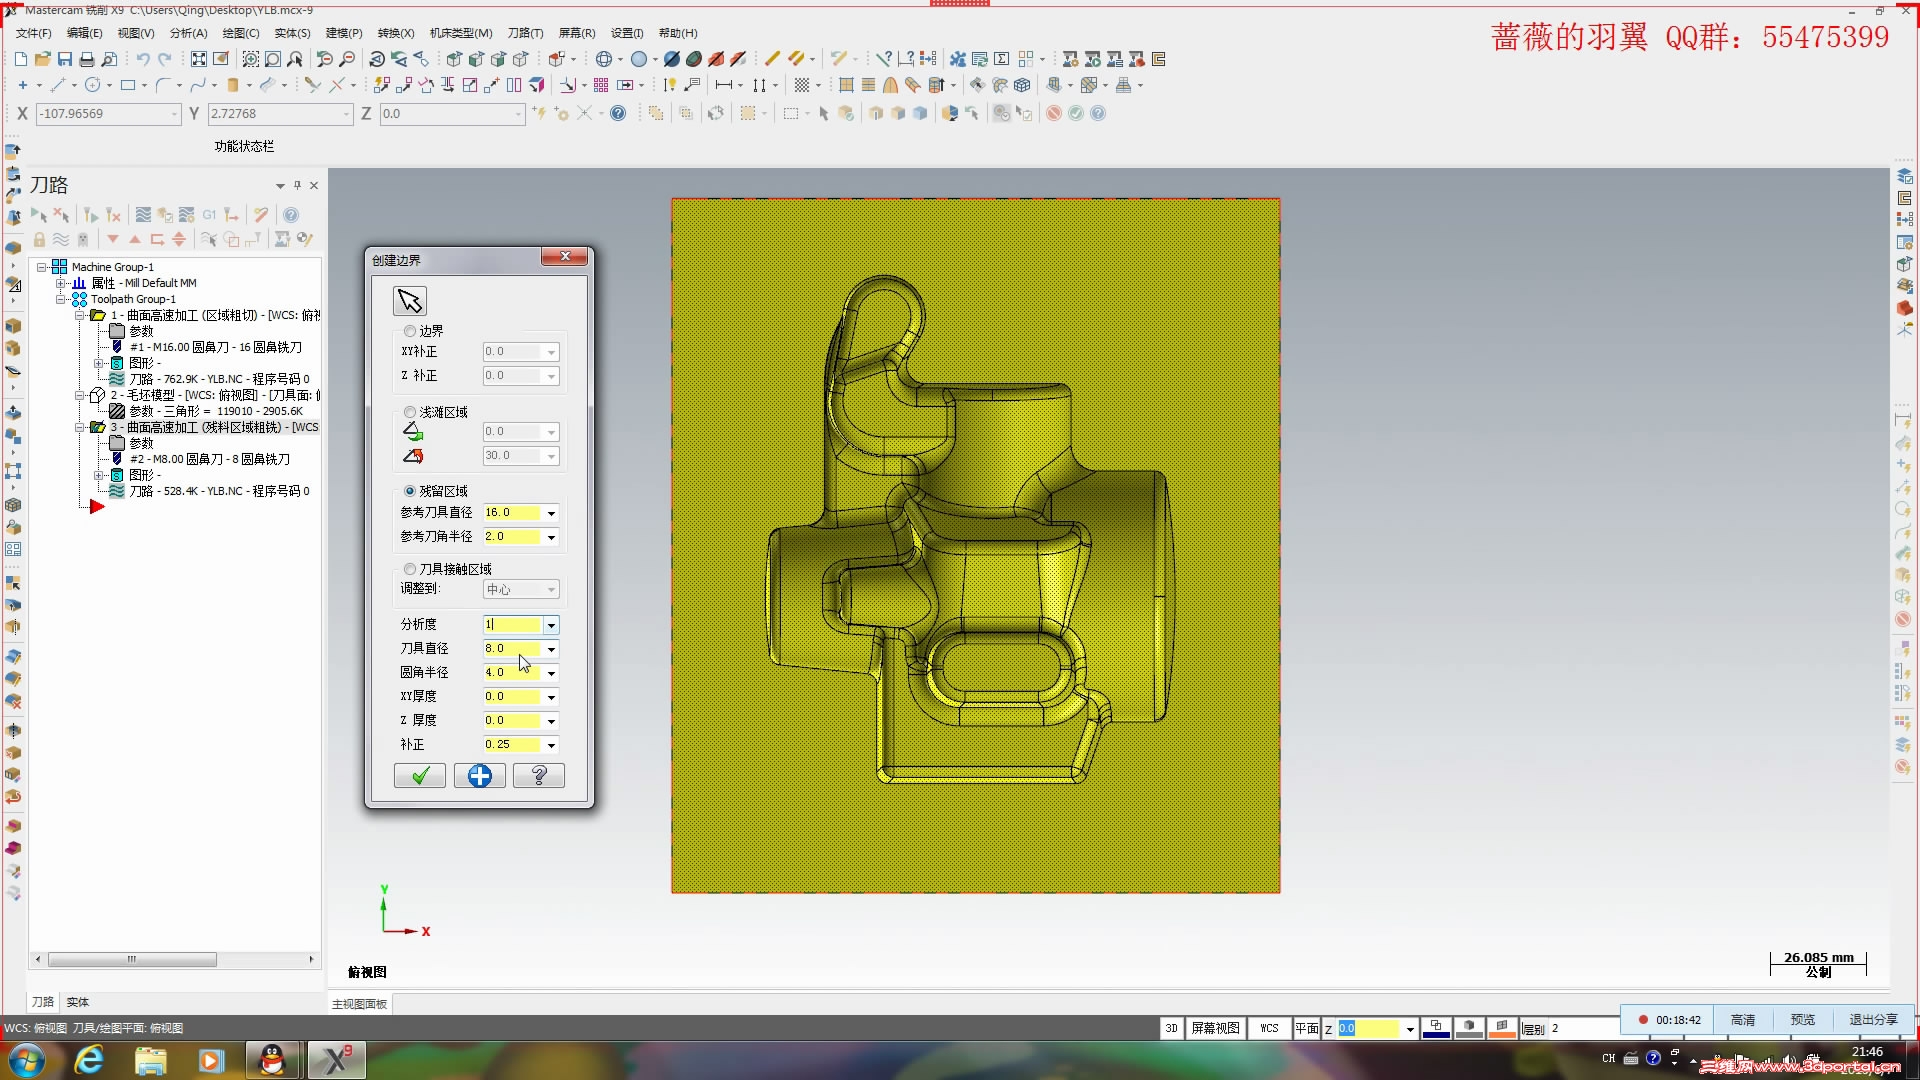The height and width of the screenshot is (1080, 1920).
Task: Click the G1 post selected operations icon
Action: (x=209, y=215)
